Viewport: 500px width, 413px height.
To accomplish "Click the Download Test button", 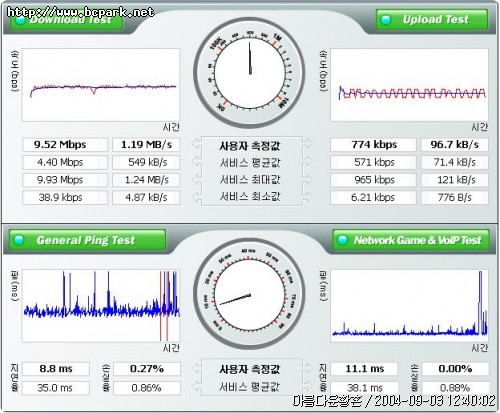I will coord(67,20).
